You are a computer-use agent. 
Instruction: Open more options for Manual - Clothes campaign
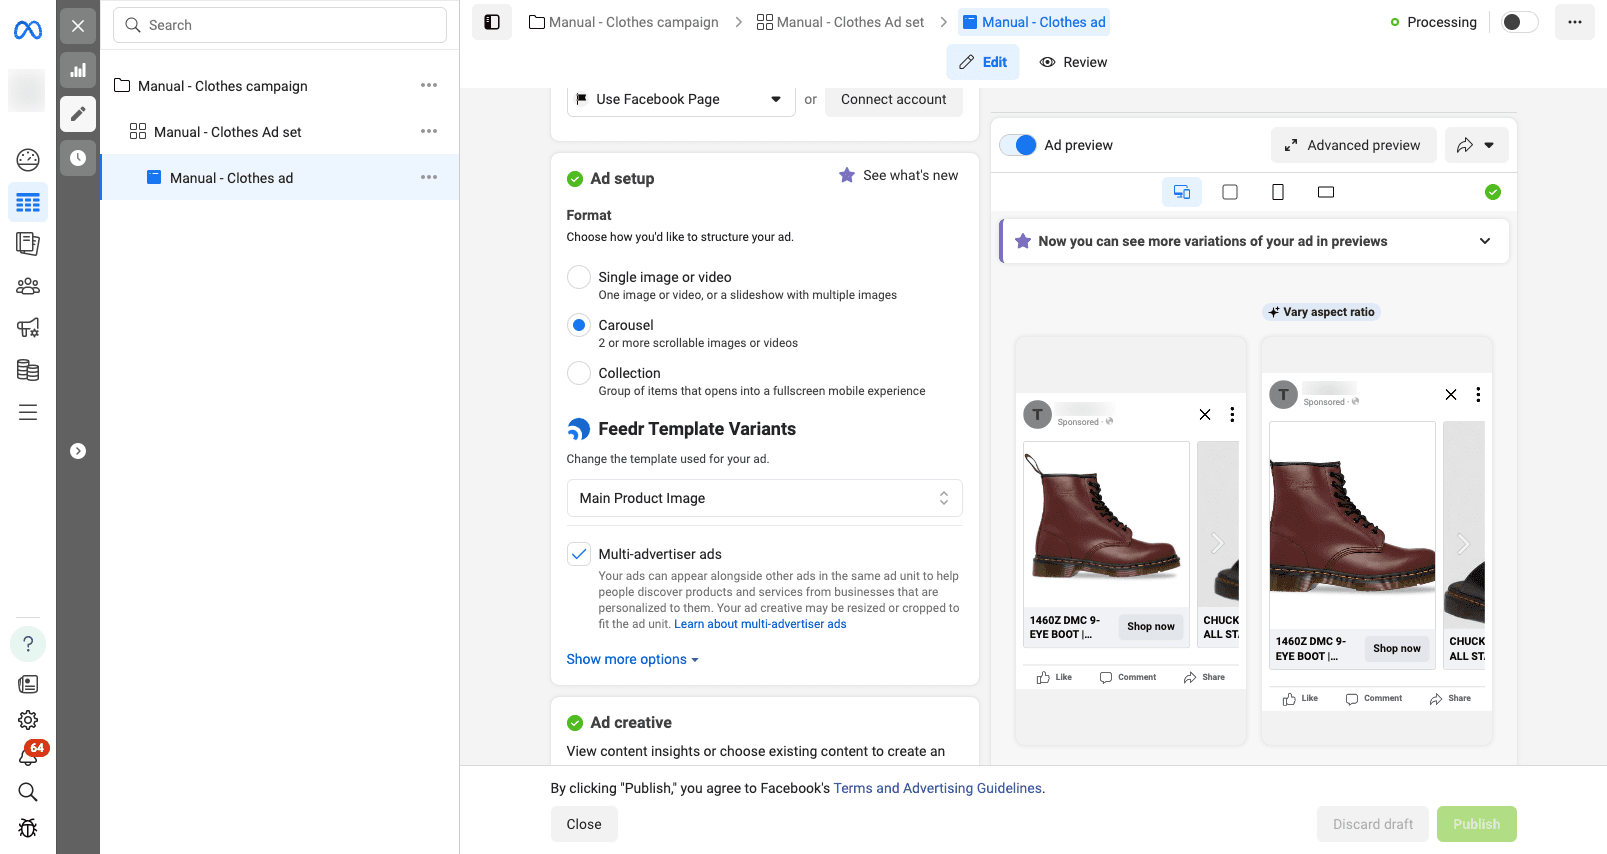click(429, 85)
